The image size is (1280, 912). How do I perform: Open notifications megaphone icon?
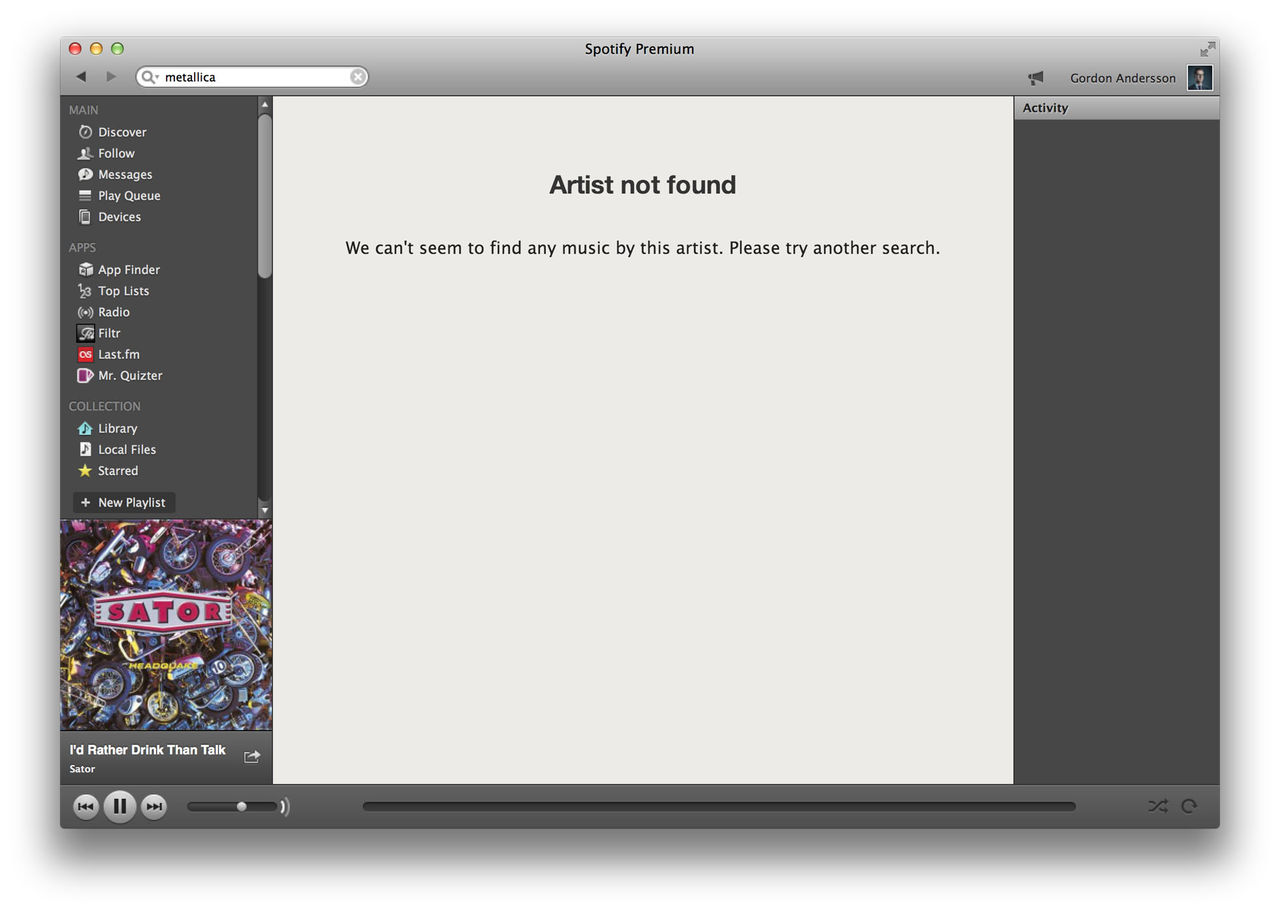tap(1036, 78)
